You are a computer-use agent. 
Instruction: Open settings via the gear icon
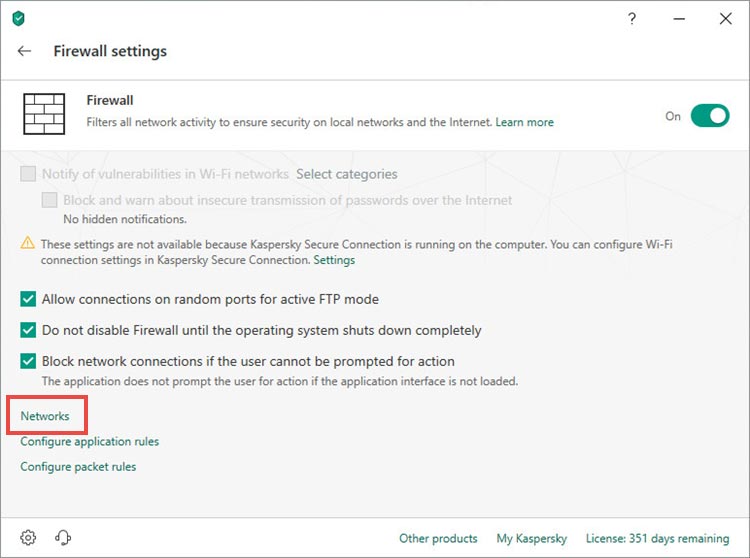point(28,537)
